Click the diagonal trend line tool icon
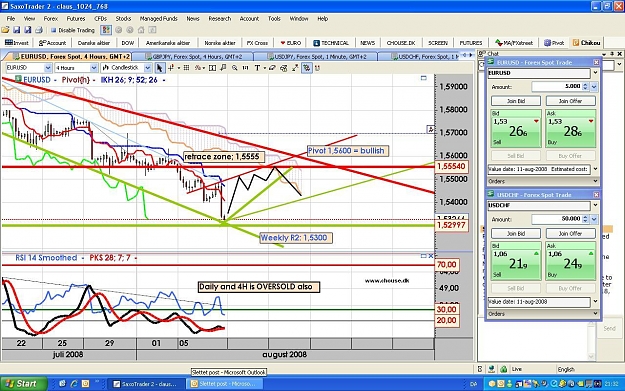Screen dimensions: 625x391 pyautogui.click(x=295, y=68)
